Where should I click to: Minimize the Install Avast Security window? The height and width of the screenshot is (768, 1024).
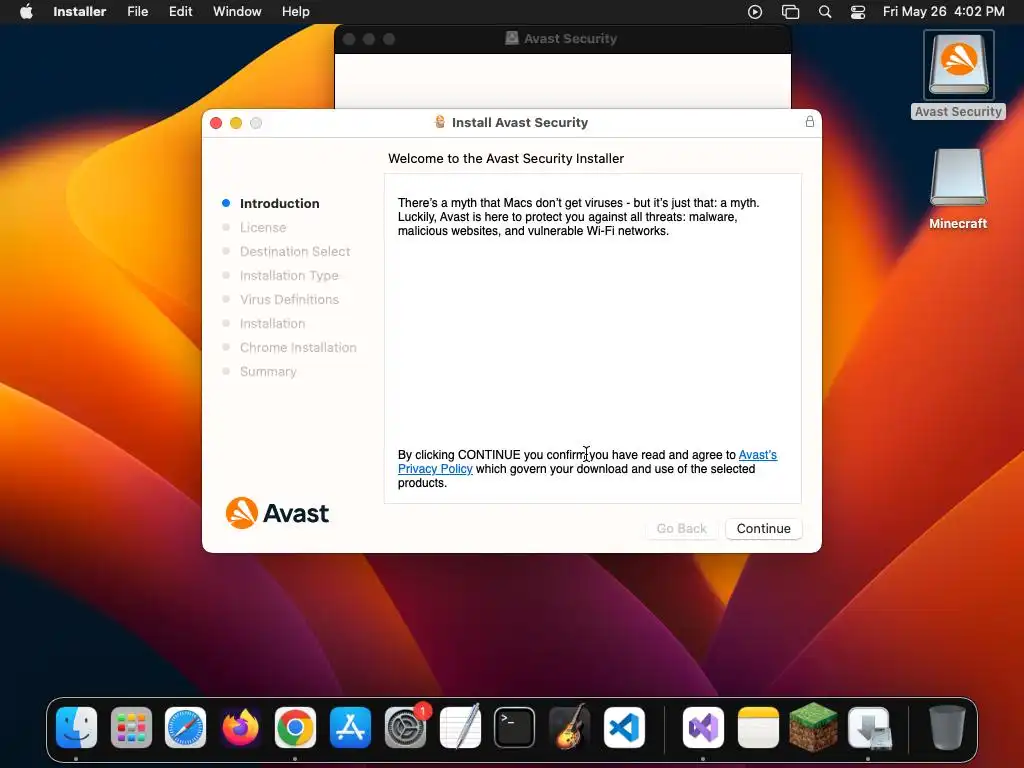coord(236,123)
